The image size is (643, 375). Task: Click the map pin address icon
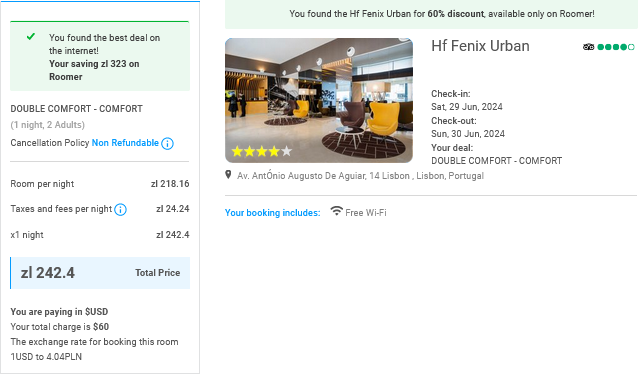(228, 175)
